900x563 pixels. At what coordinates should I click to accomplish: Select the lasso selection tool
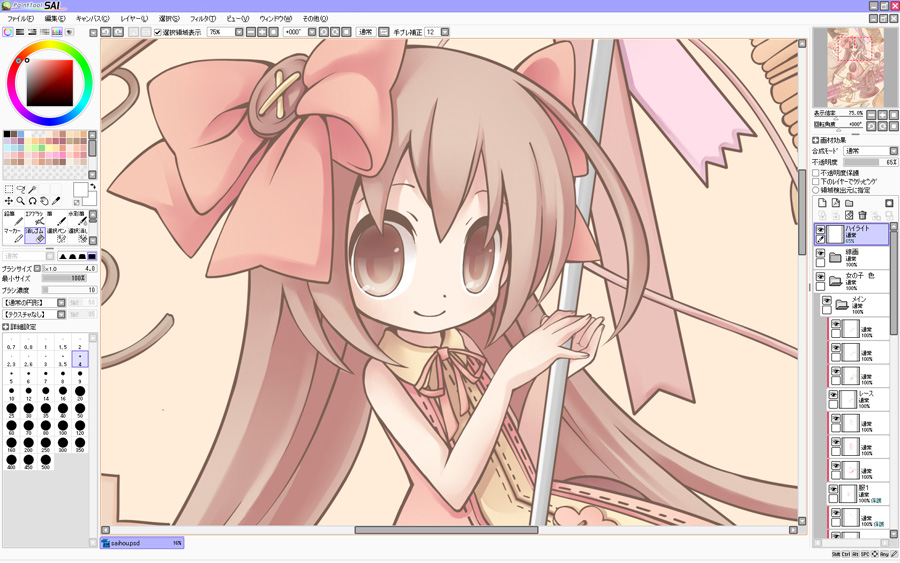(21, 189)
